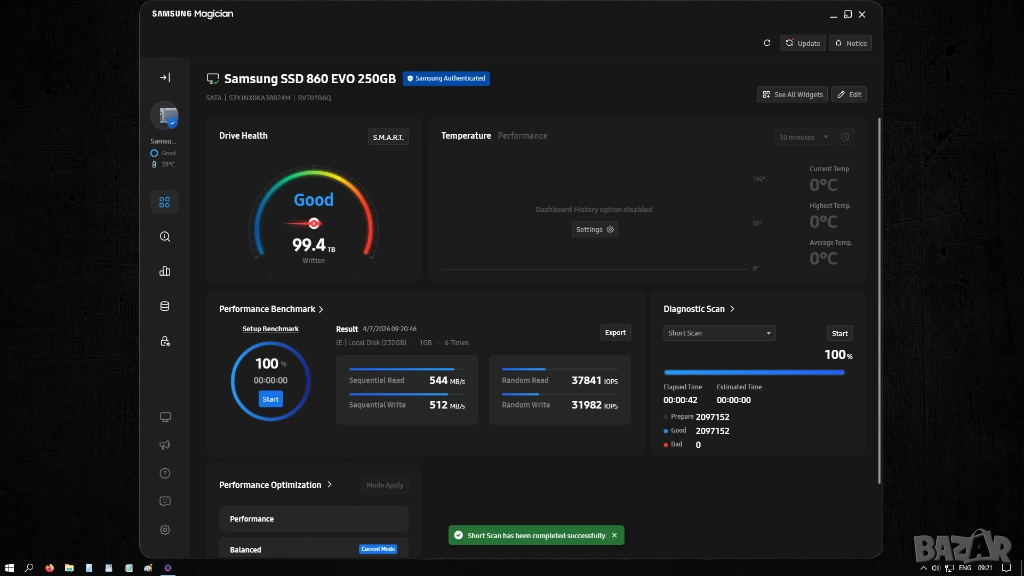Select the Performance optimization mode
Screen dimensions: 1024x576
point(313,519)
